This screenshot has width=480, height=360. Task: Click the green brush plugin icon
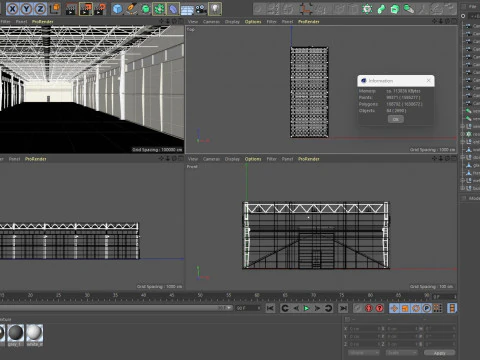(409, 9)
